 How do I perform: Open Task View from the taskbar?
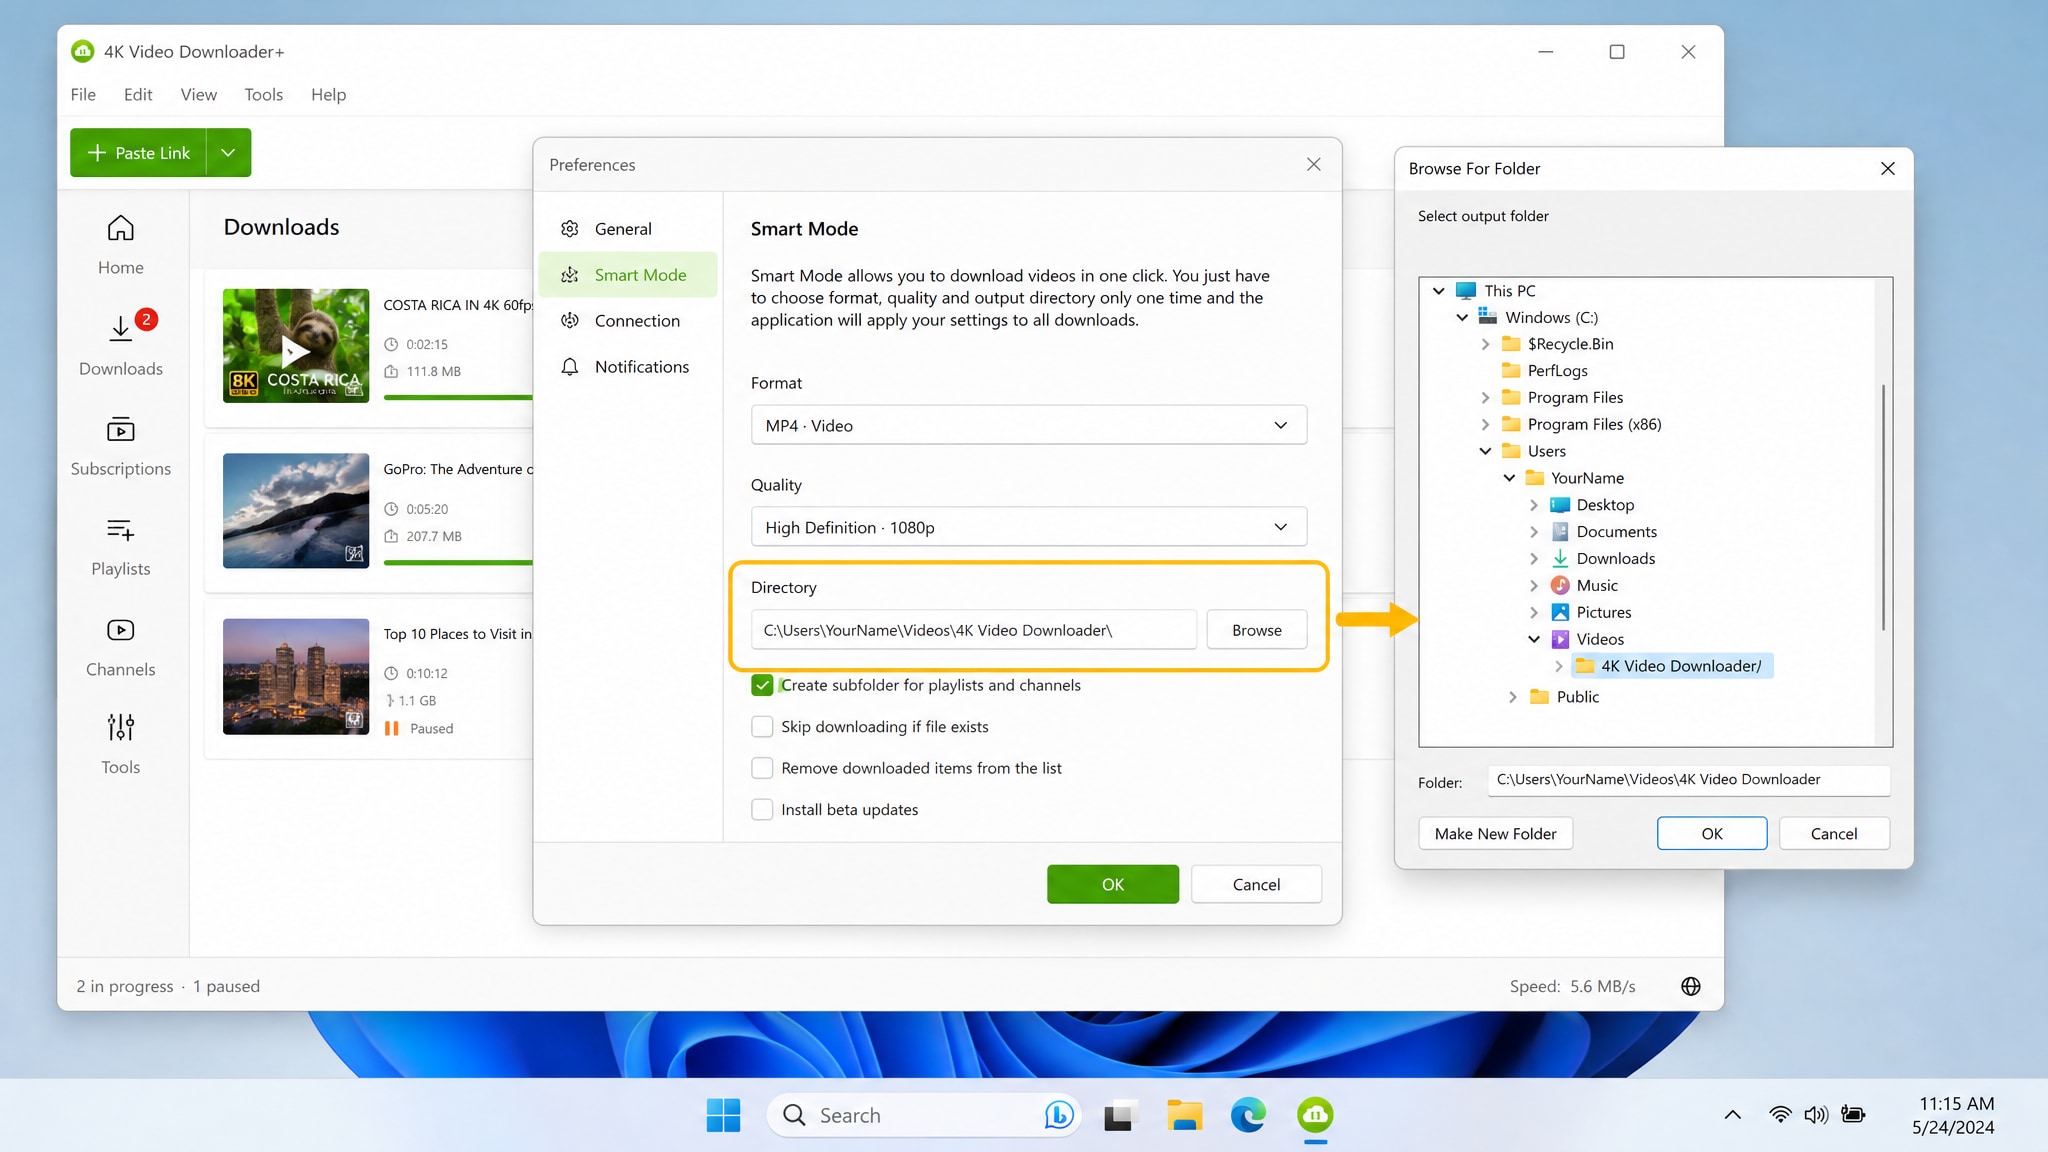click(x=1120, y=1115)
